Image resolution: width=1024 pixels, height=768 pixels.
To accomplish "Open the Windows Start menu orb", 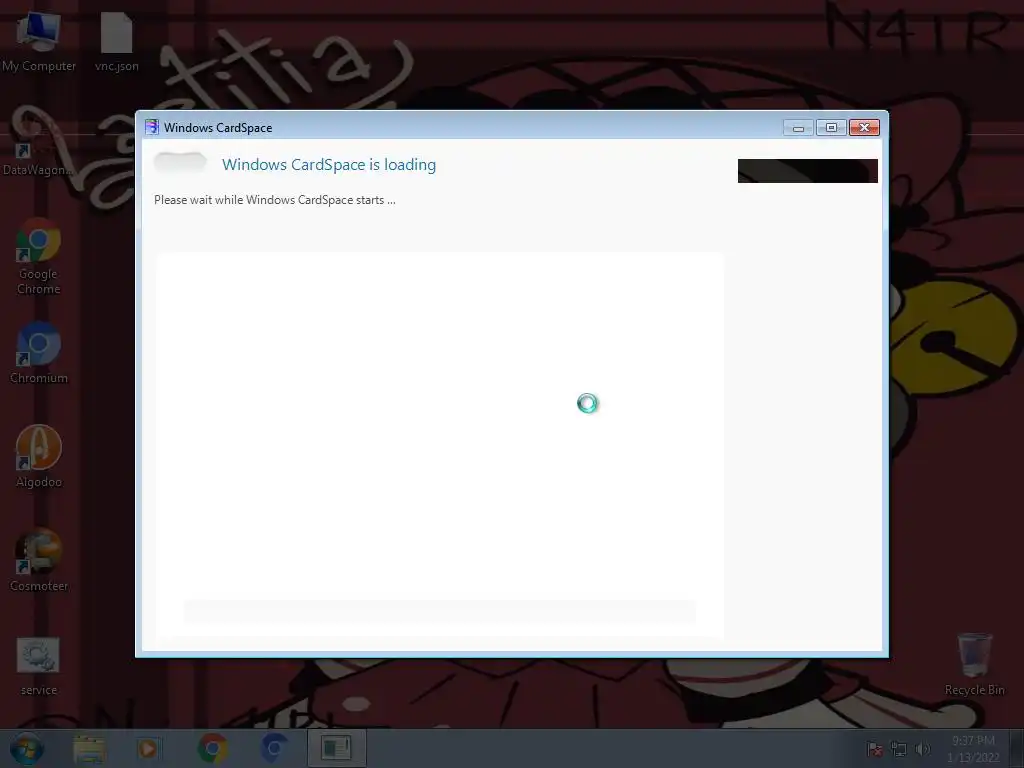I will click(26, 748).
